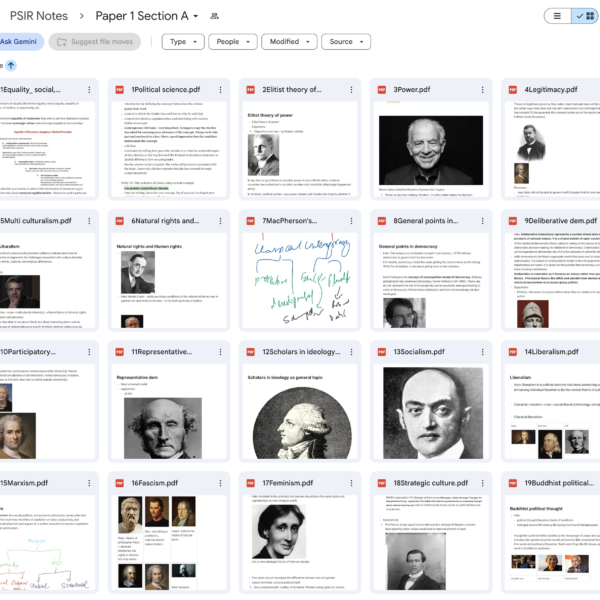Click Suggest file moves button
Image resolution: width=600 pixels, height=600 pixels.
(x=95, y=42)
